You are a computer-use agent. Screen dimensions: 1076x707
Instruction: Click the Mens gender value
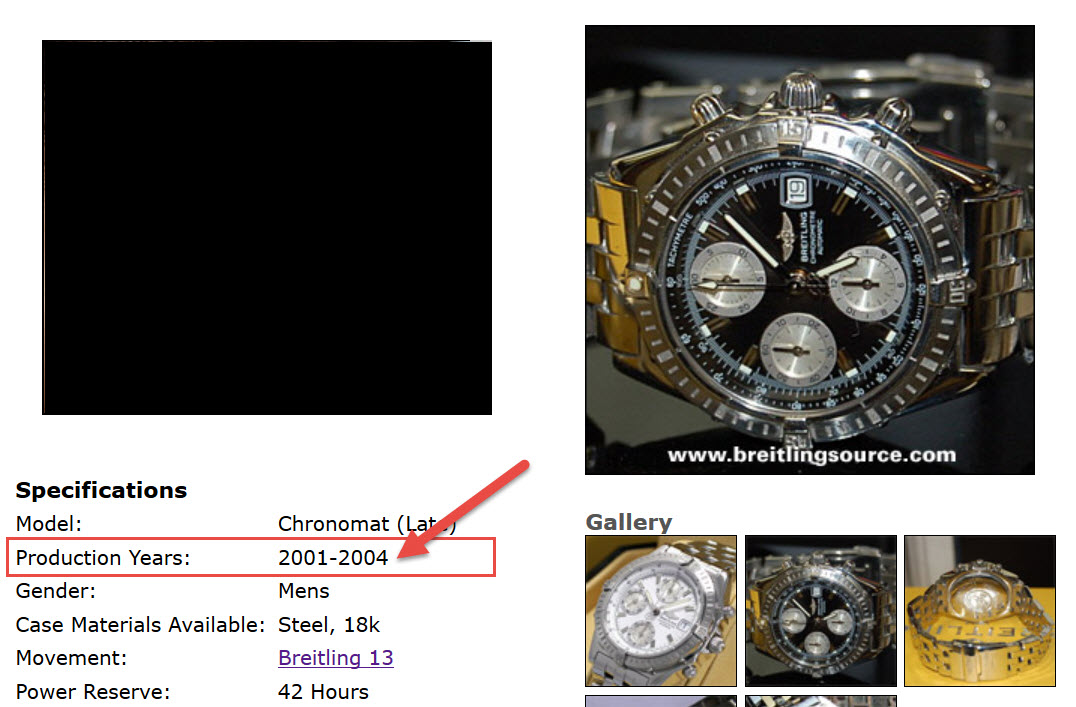[304, 591]
